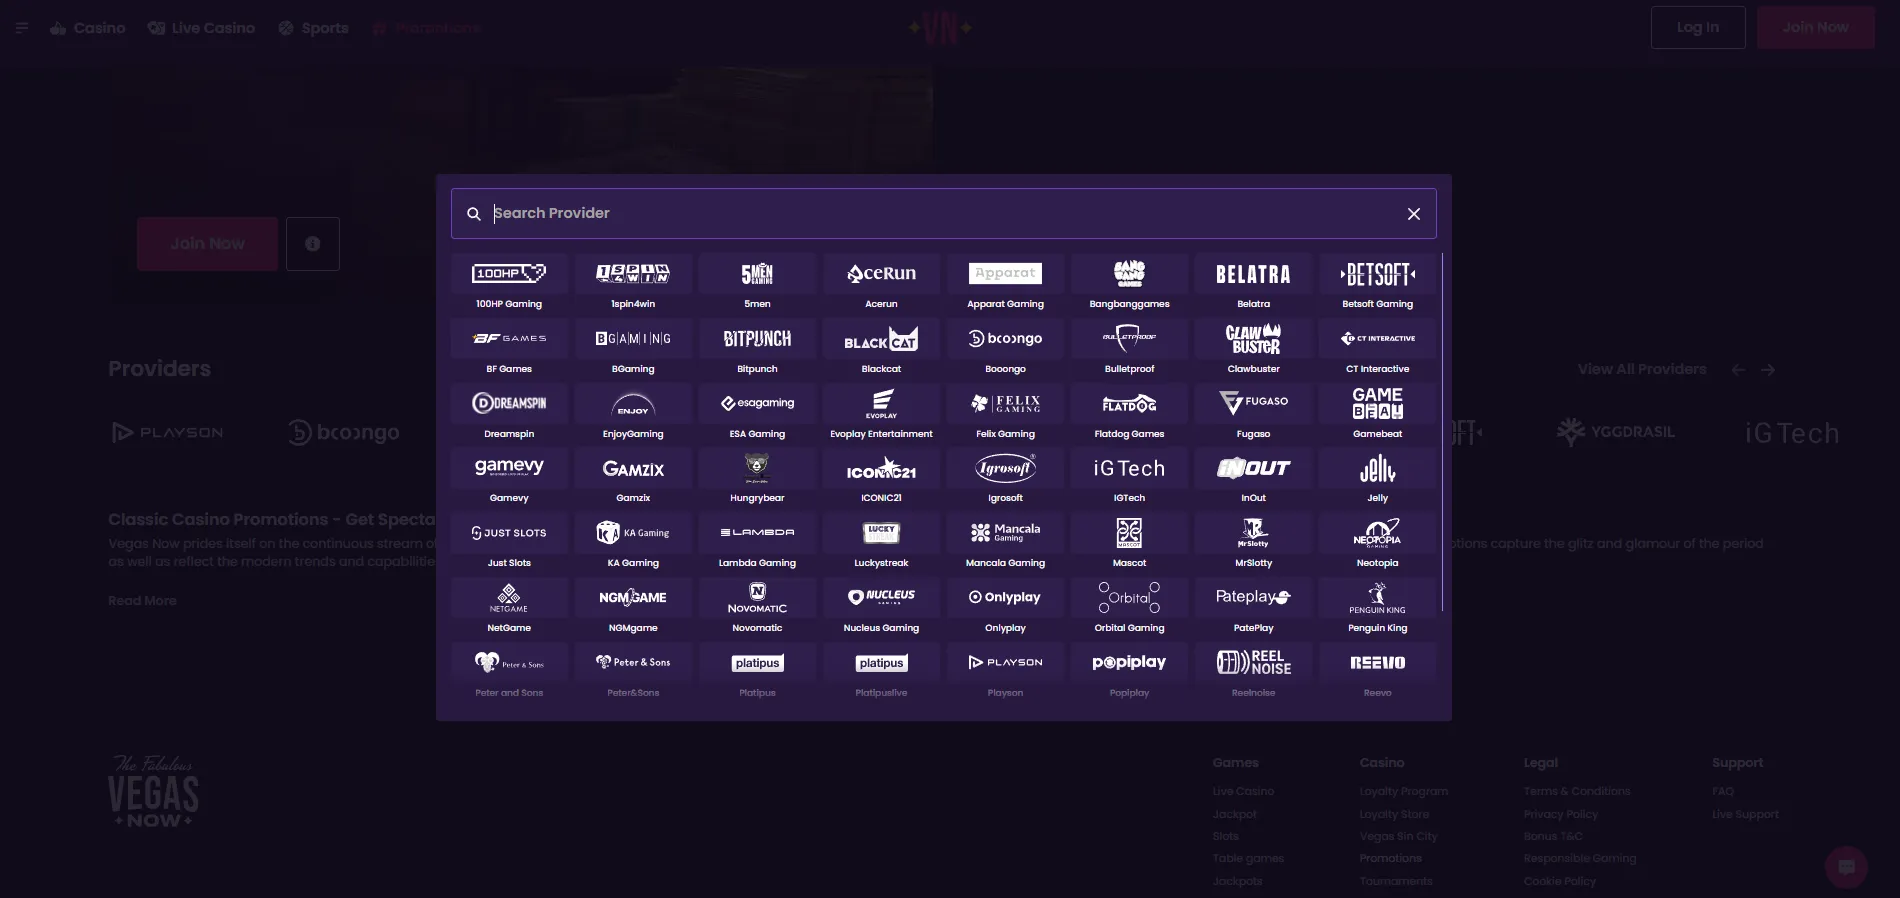
Task: Close the provider search dialog
Action: click(x=1413, y=214)
